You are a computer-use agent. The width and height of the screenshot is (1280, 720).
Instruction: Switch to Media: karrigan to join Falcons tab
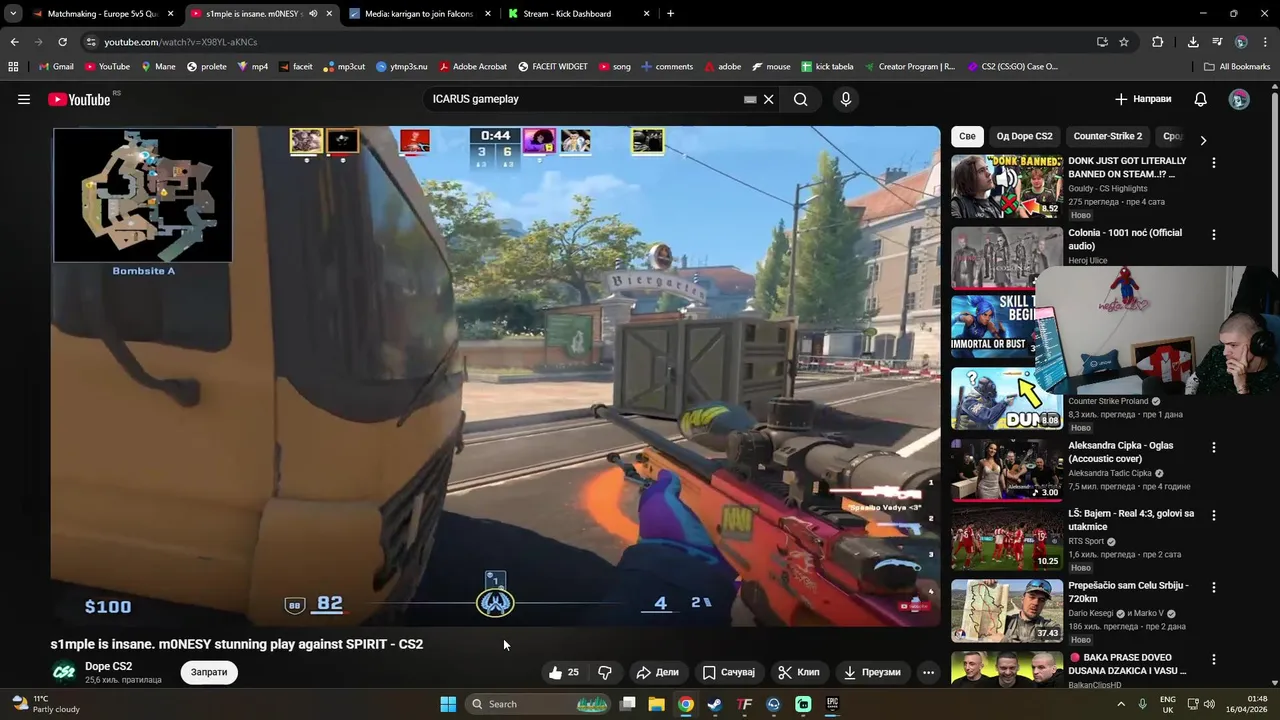pyautogui.click(x=419, y=14)
